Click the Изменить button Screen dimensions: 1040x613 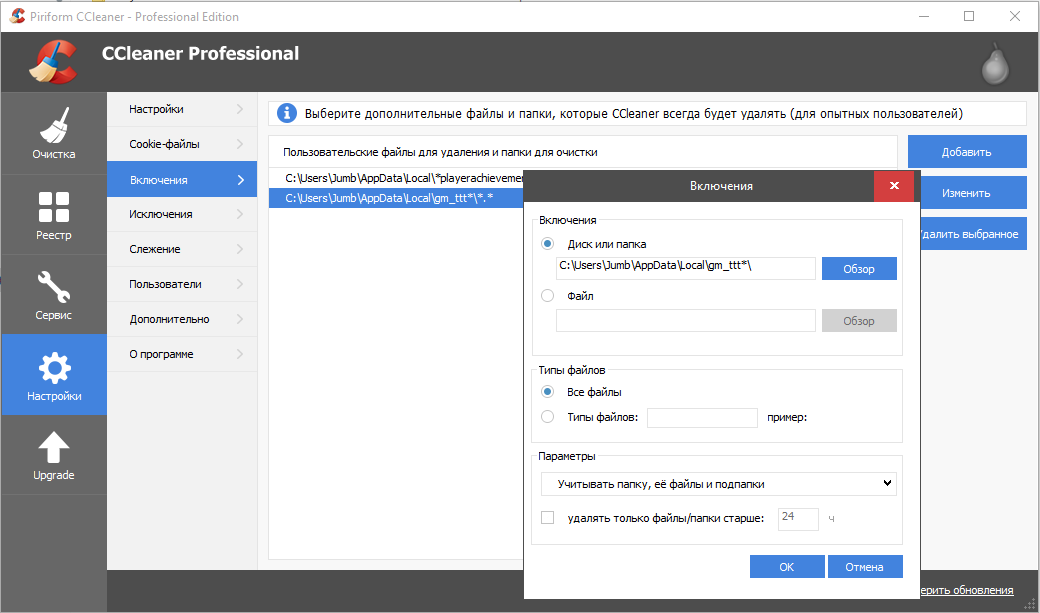[x=974, y=193]
